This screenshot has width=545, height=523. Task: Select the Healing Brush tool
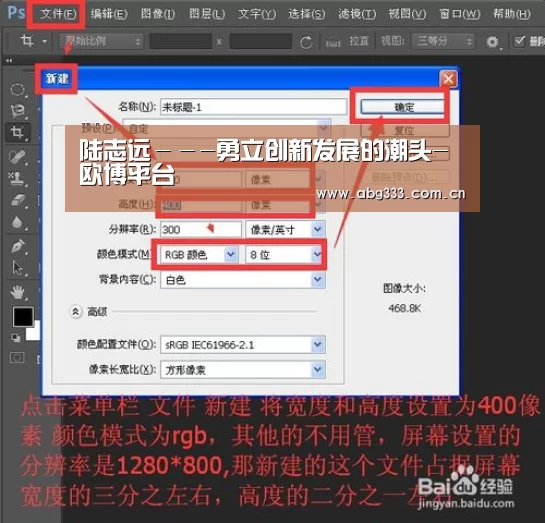click(17, 157)
